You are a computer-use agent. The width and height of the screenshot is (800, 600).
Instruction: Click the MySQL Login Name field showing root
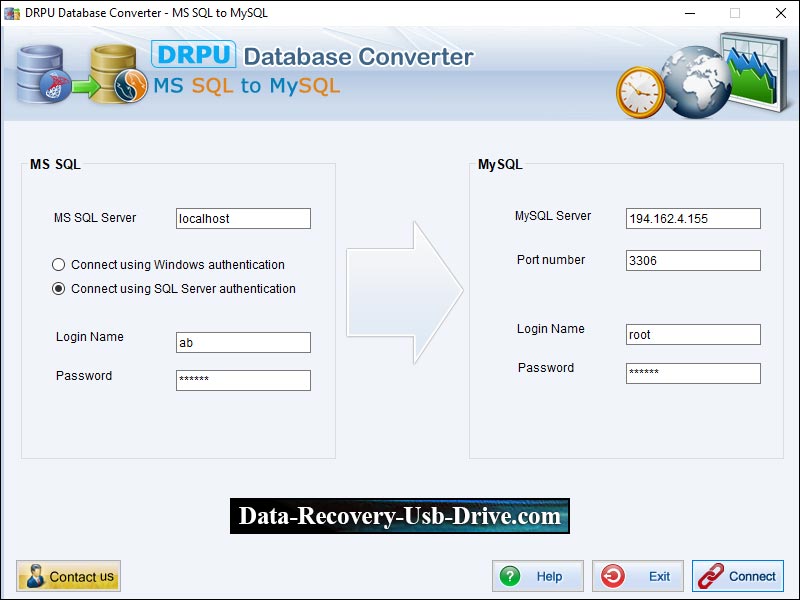(693, 334)
